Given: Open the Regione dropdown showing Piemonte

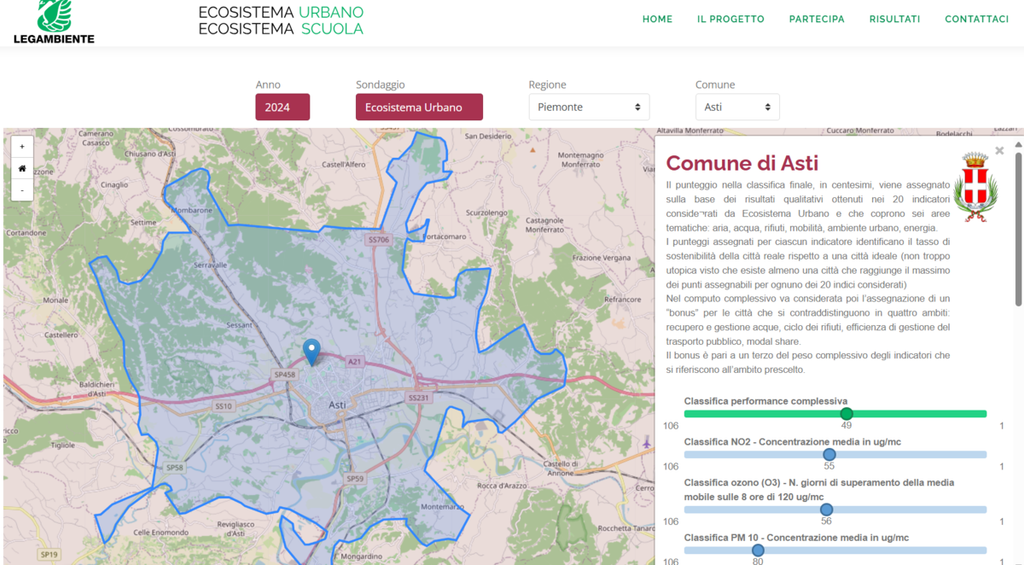Looking at the screenshot, I should coord(588,107).
